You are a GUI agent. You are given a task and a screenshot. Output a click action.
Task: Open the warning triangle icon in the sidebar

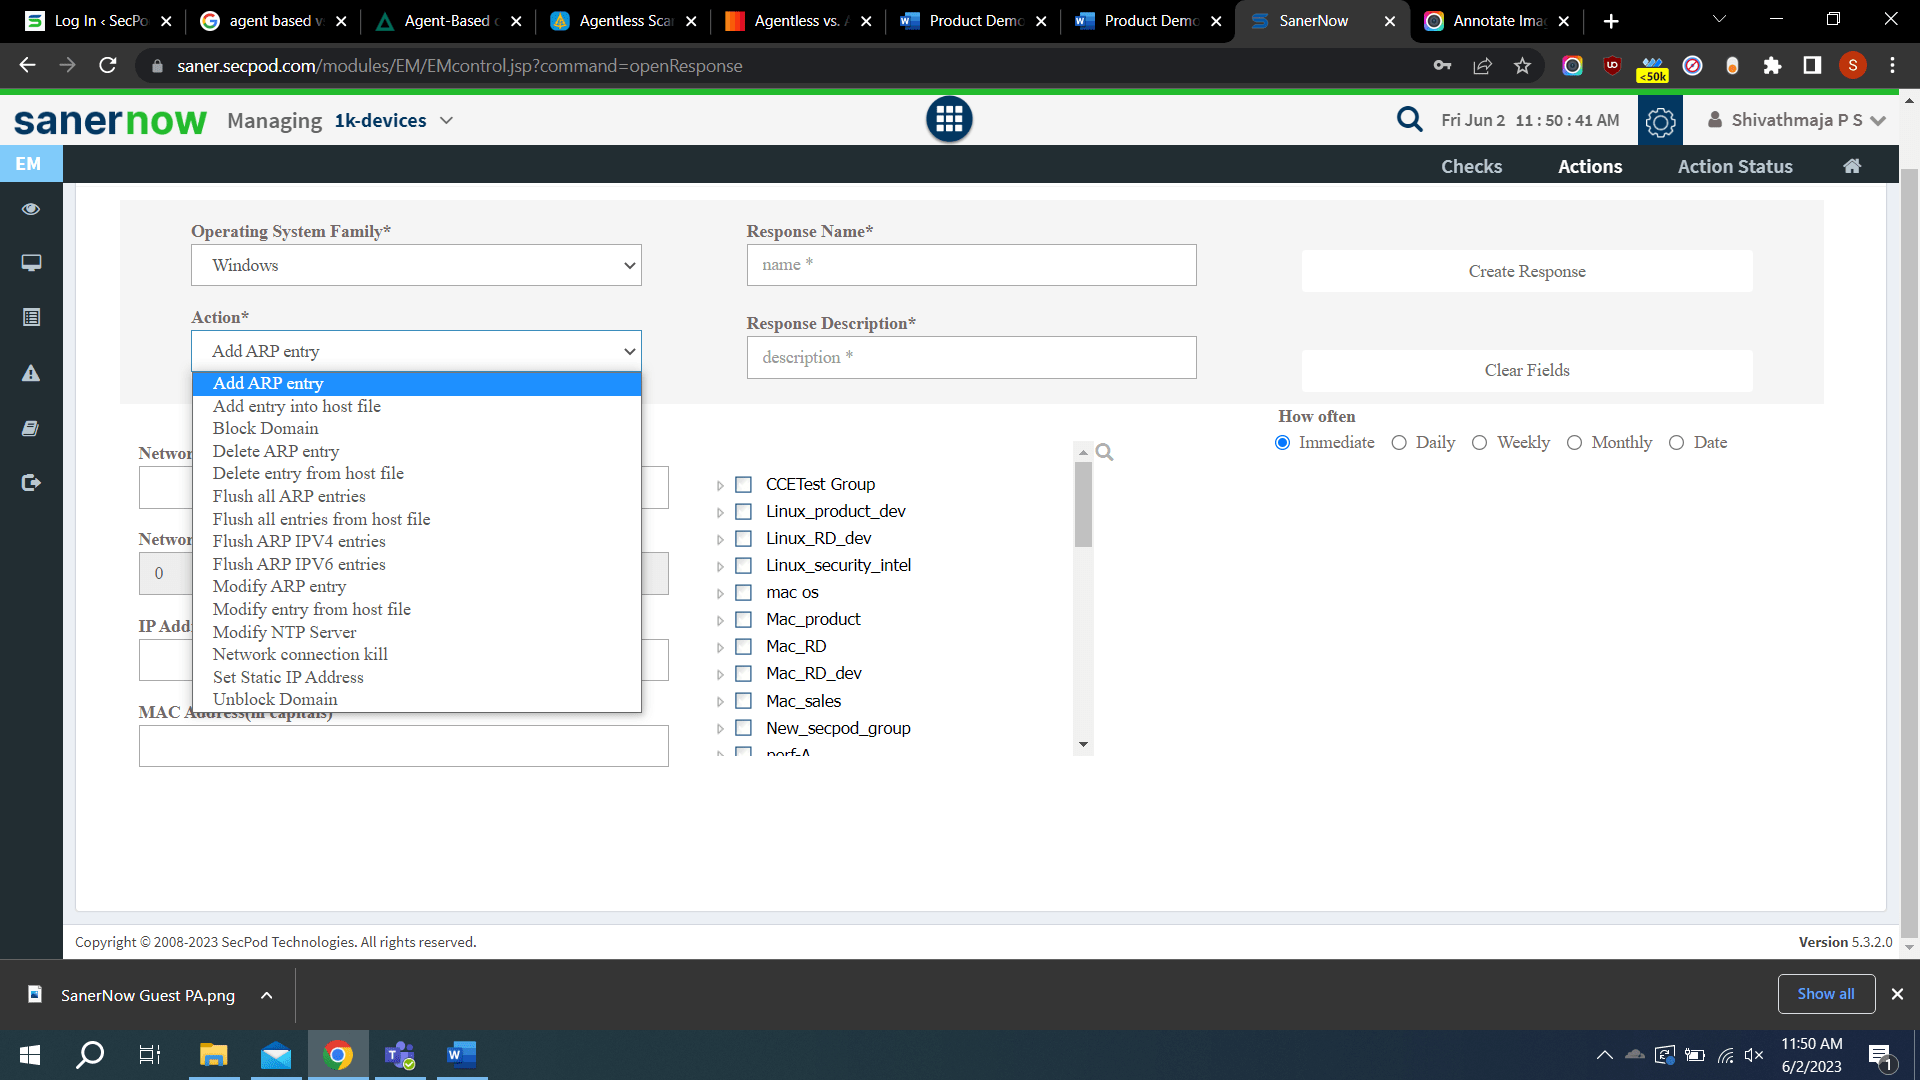pyautogui.click(x=31, y=373)
